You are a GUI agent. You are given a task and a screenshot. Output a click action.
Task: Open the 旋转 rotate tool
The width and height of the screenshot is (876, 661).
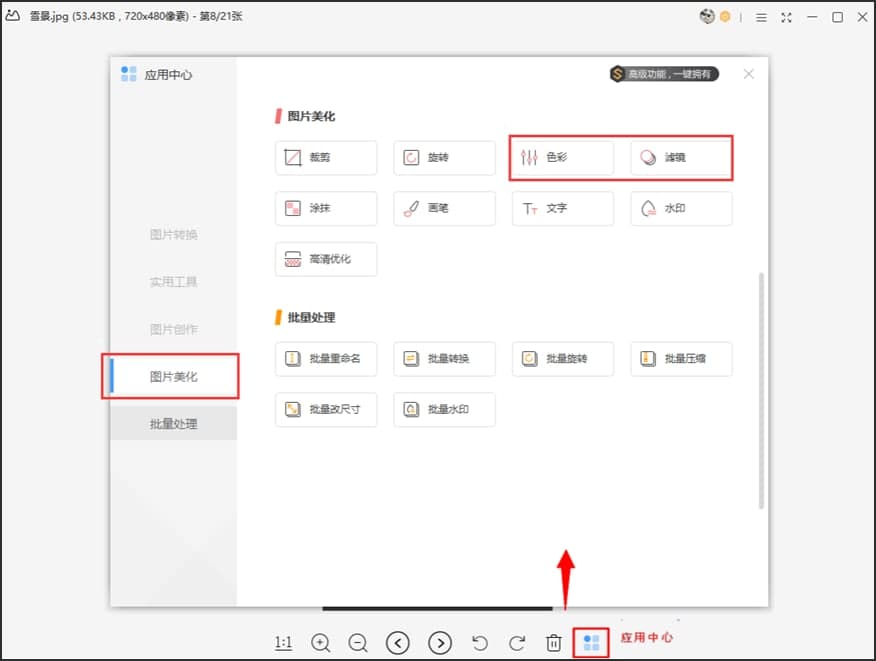[444, 158]
